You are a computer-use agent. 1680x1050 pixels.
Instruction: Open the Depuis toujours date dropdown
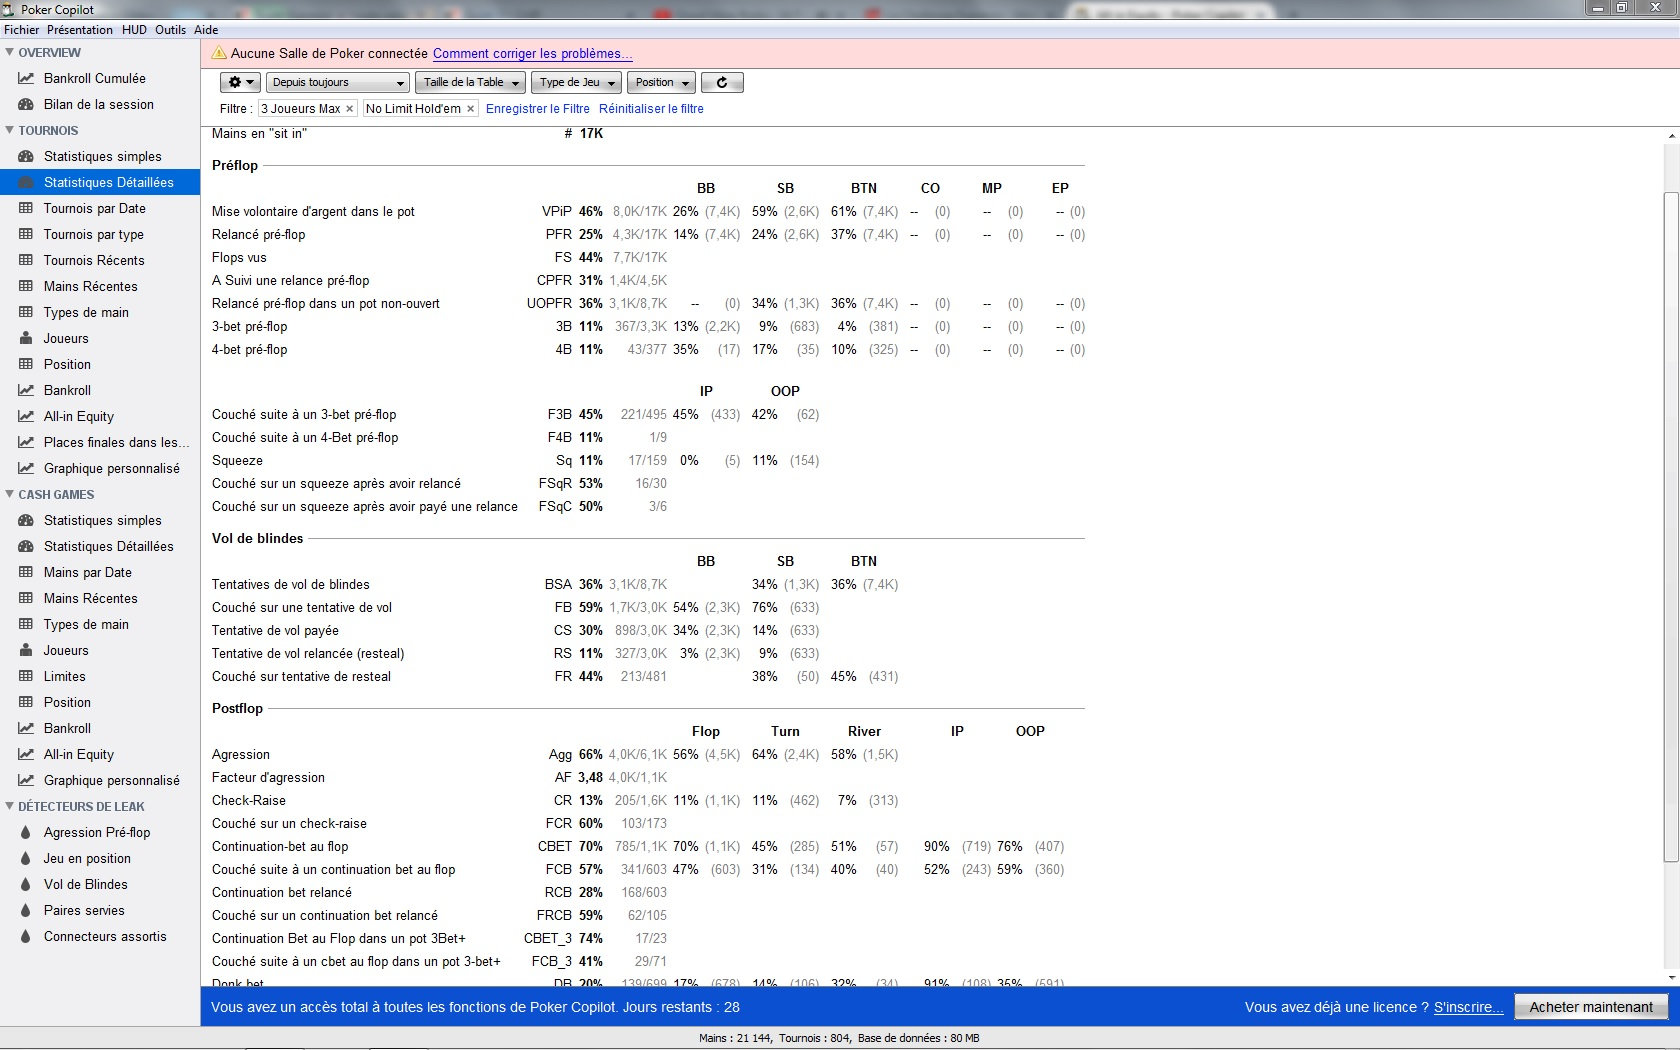coord(338,82)
